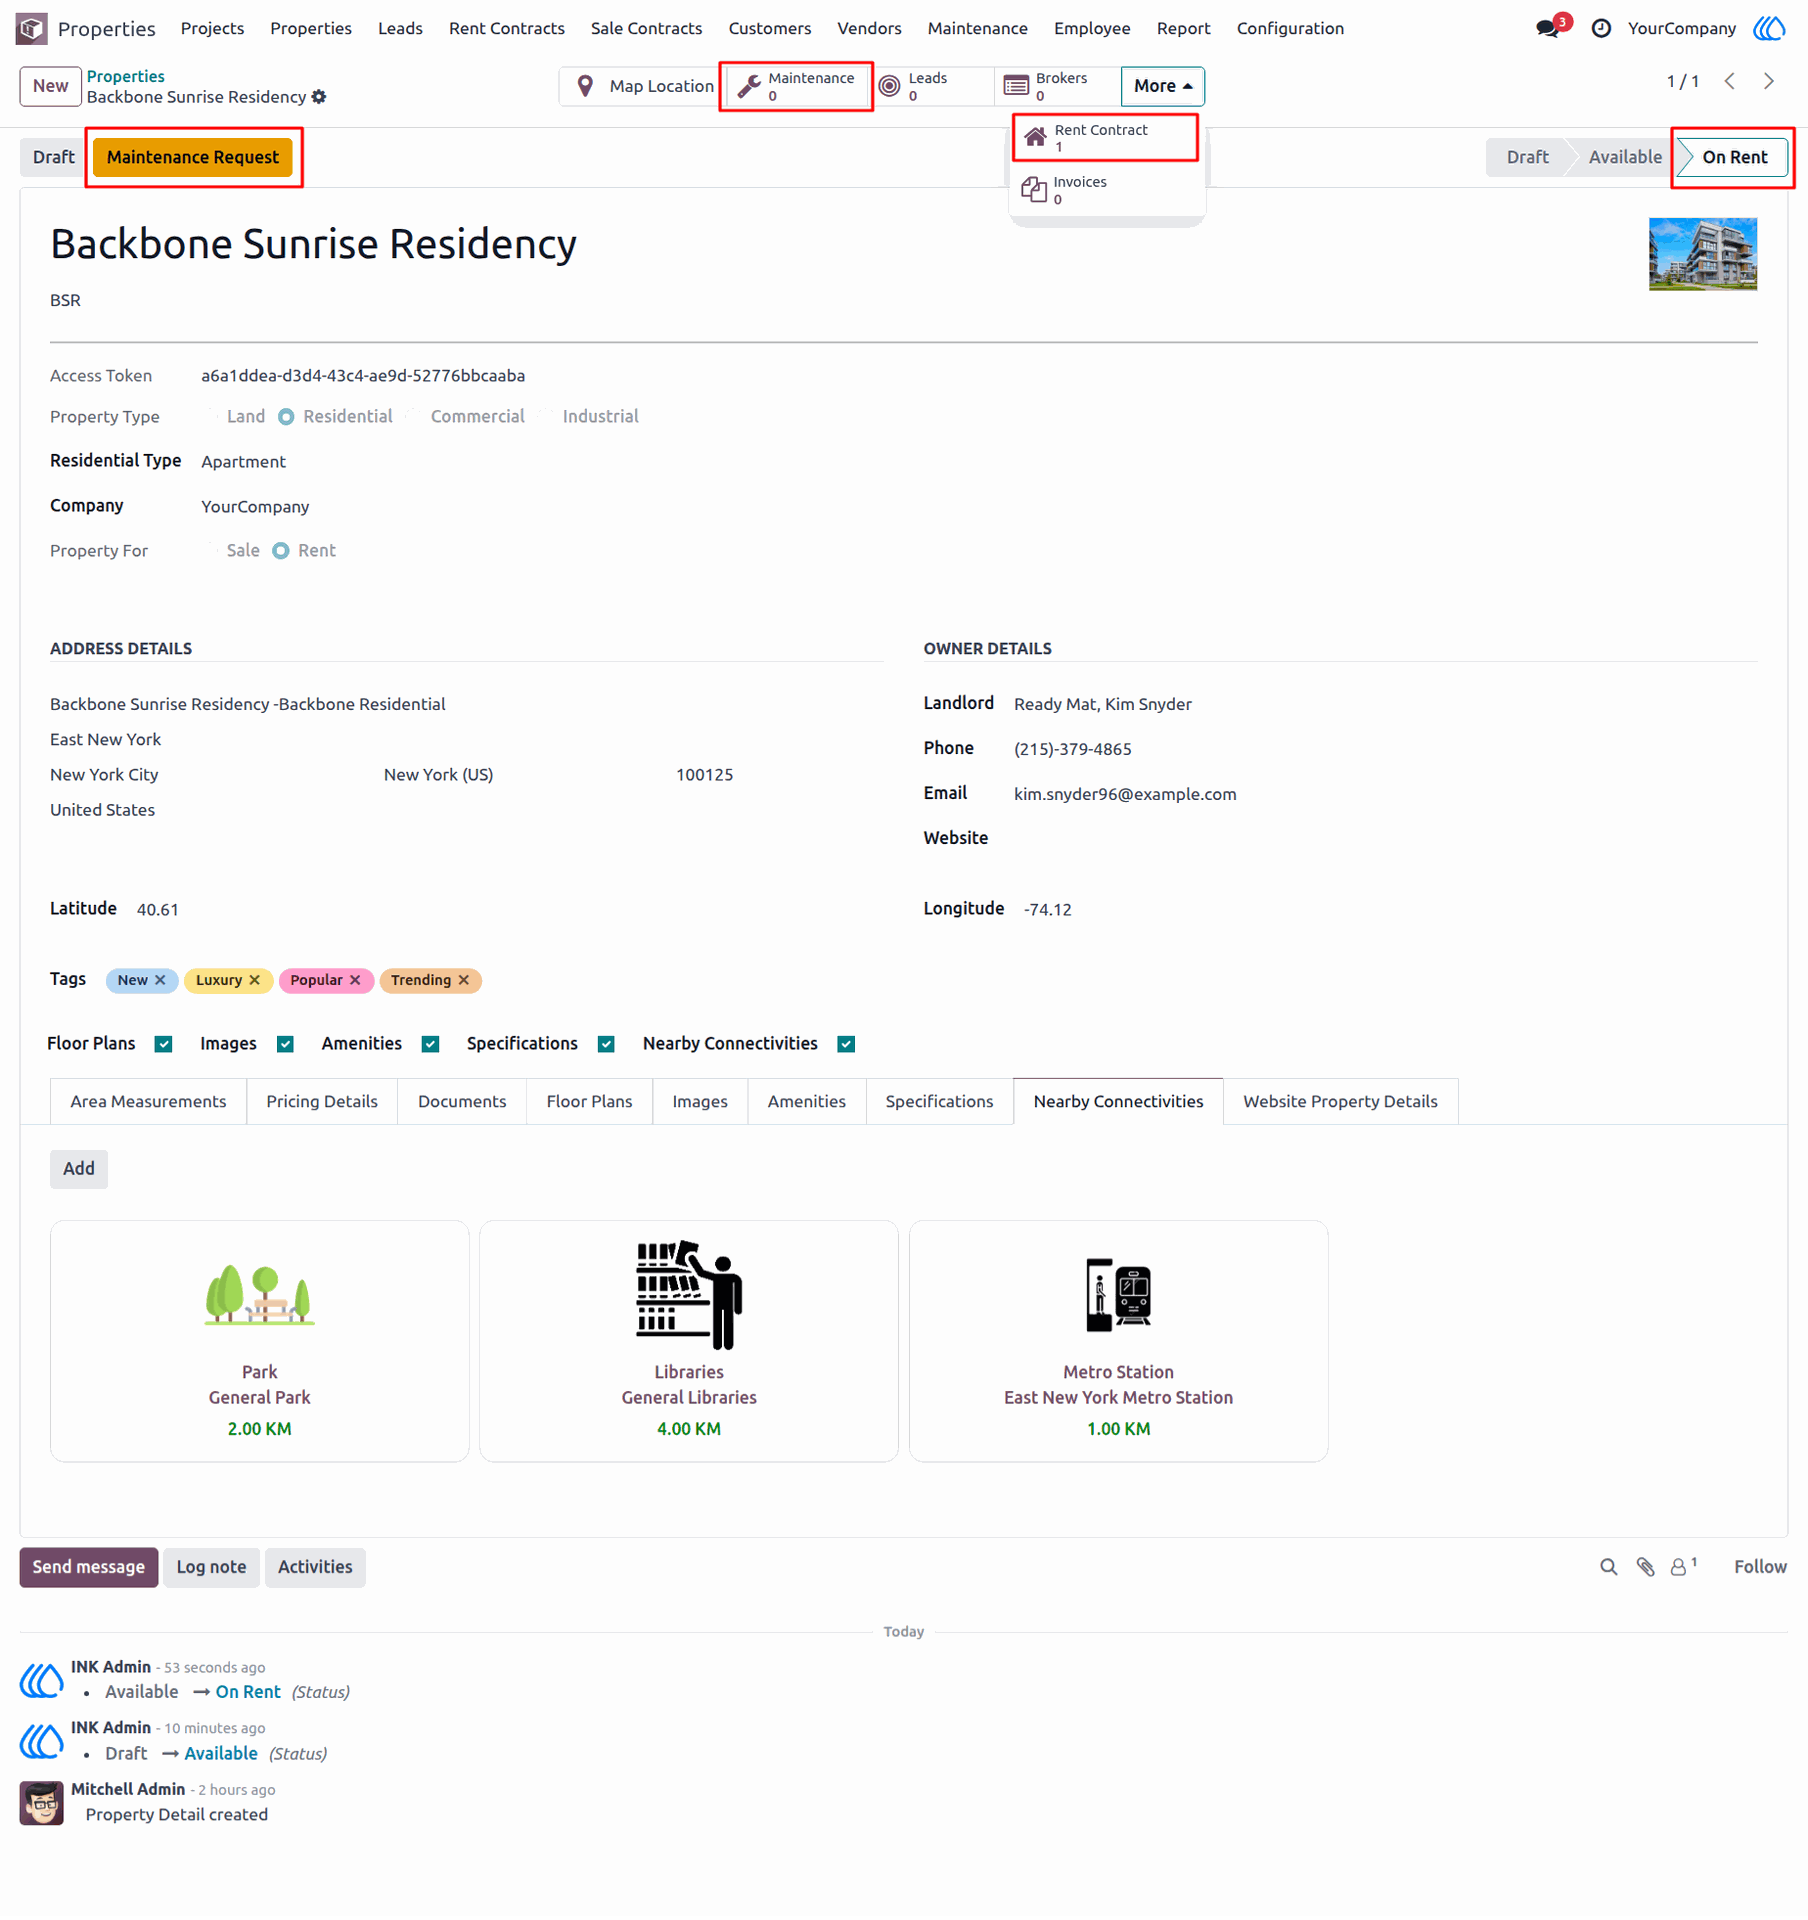Click the Add connectivity button

click(79, 1168)
